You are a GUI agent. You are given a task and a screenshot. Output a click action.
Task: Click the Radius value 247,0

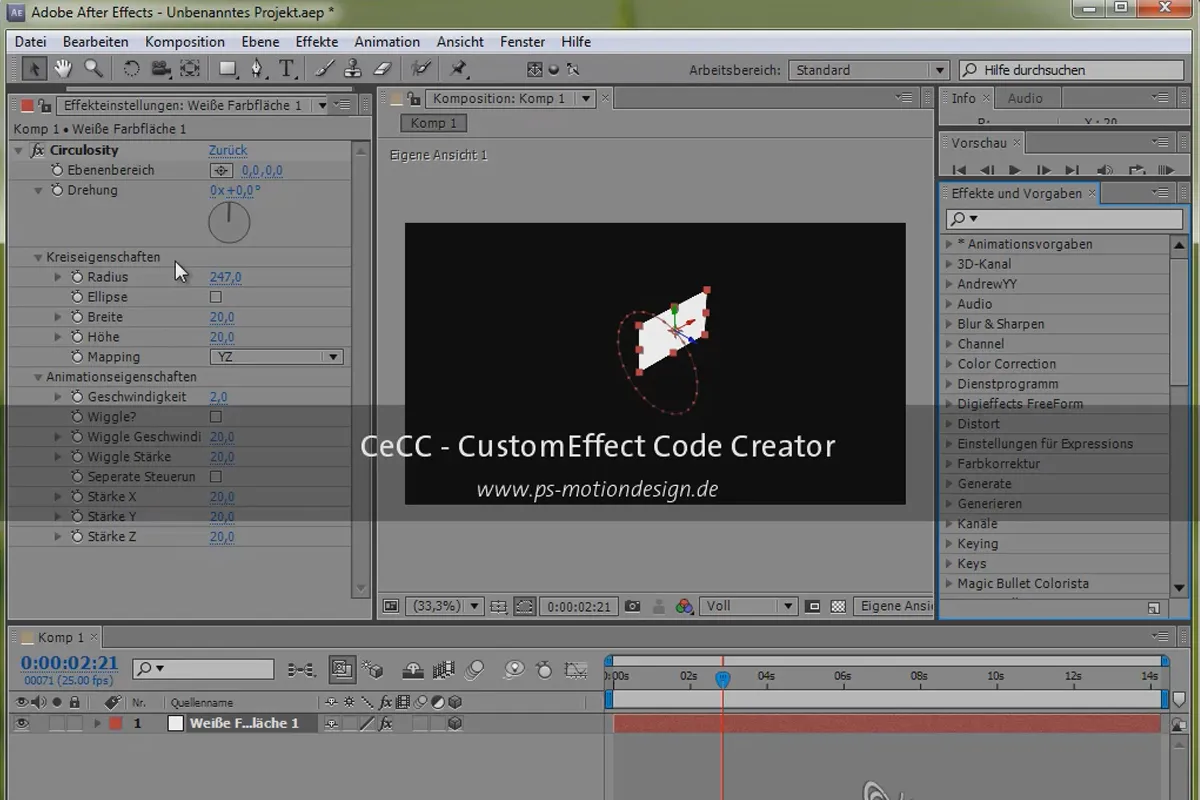pyautogui.click(x=225, y=277)
